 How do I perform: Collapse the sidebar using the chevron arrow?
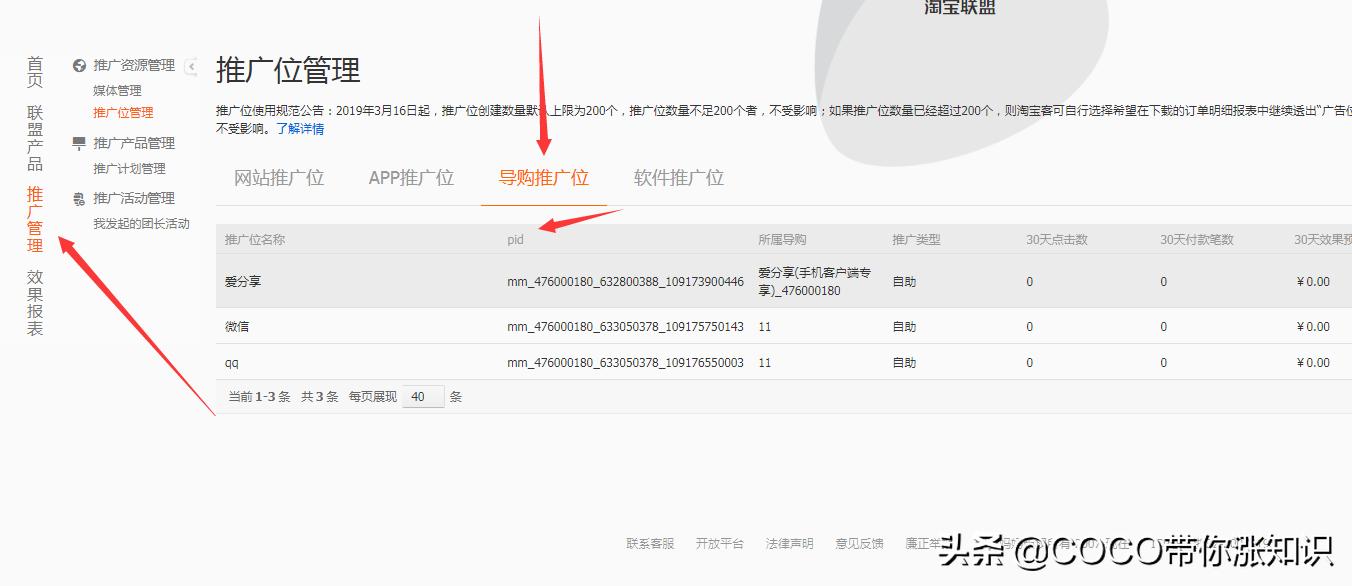pos(193,64)
